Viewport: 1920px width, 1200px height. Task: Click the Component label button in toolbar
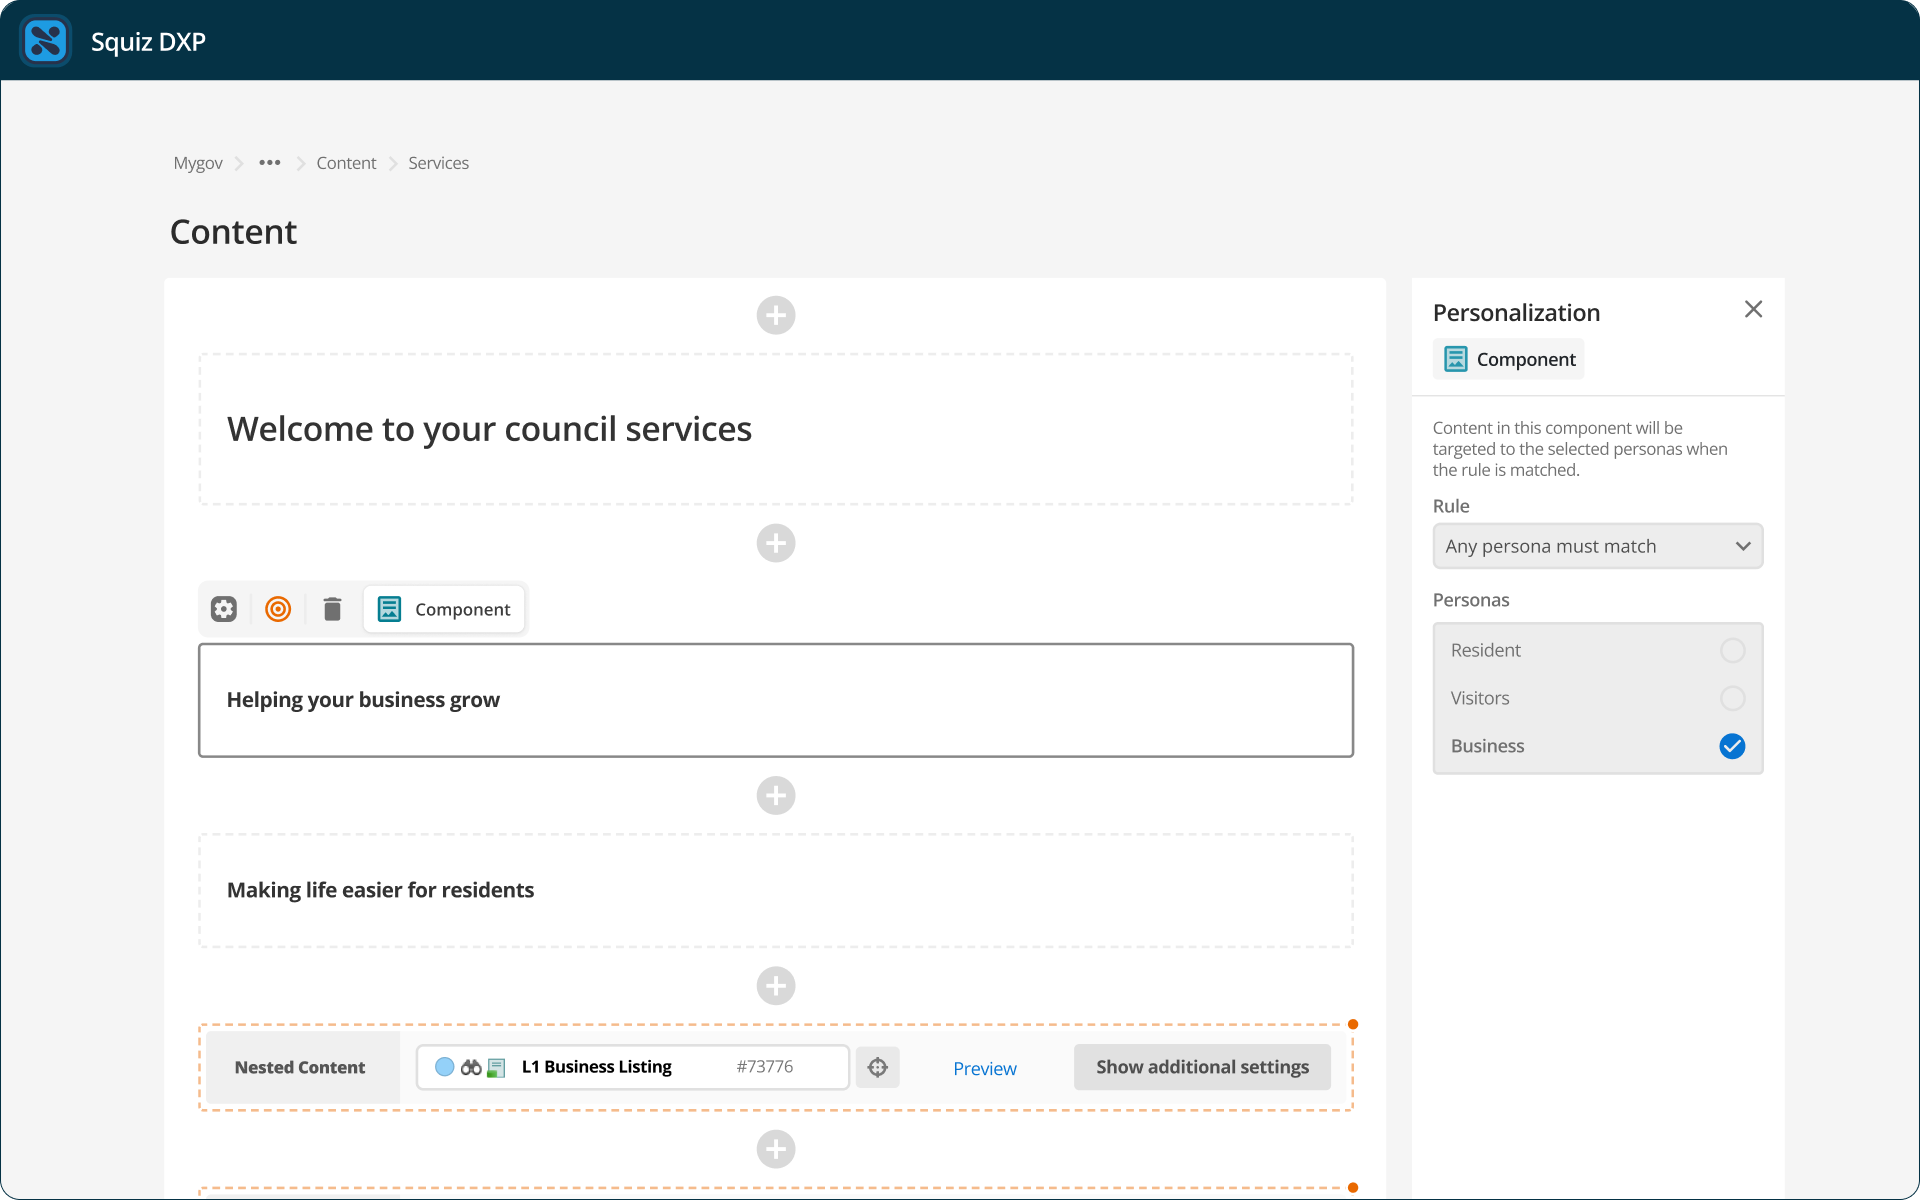pos(444,609)
